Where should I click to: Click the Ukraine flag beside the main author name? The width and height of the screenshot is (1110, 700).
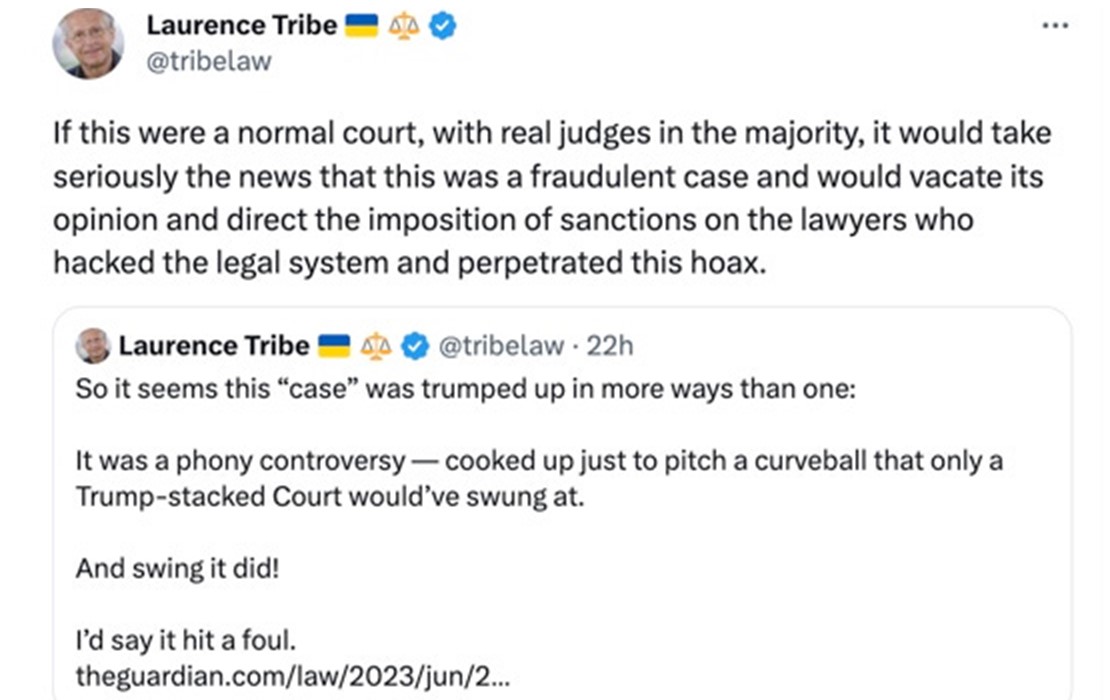tap(361, 27)
